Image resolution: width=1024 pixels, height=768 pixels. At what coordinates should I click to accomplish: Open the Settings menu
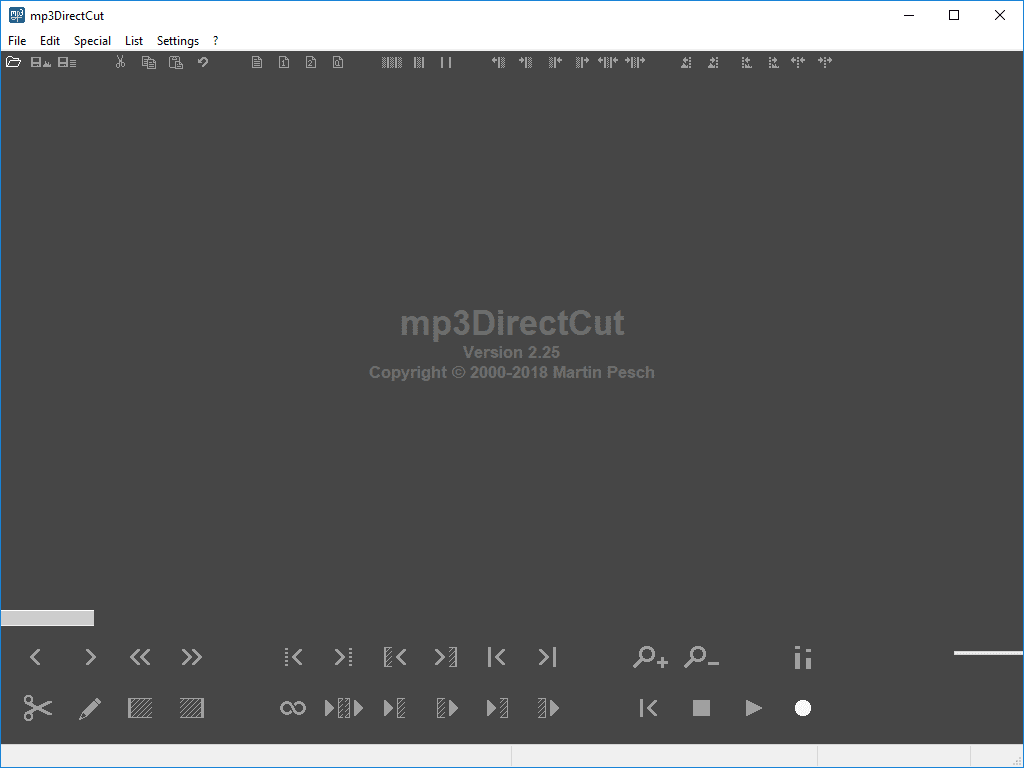pyautogui.click(x=178, y=40)
